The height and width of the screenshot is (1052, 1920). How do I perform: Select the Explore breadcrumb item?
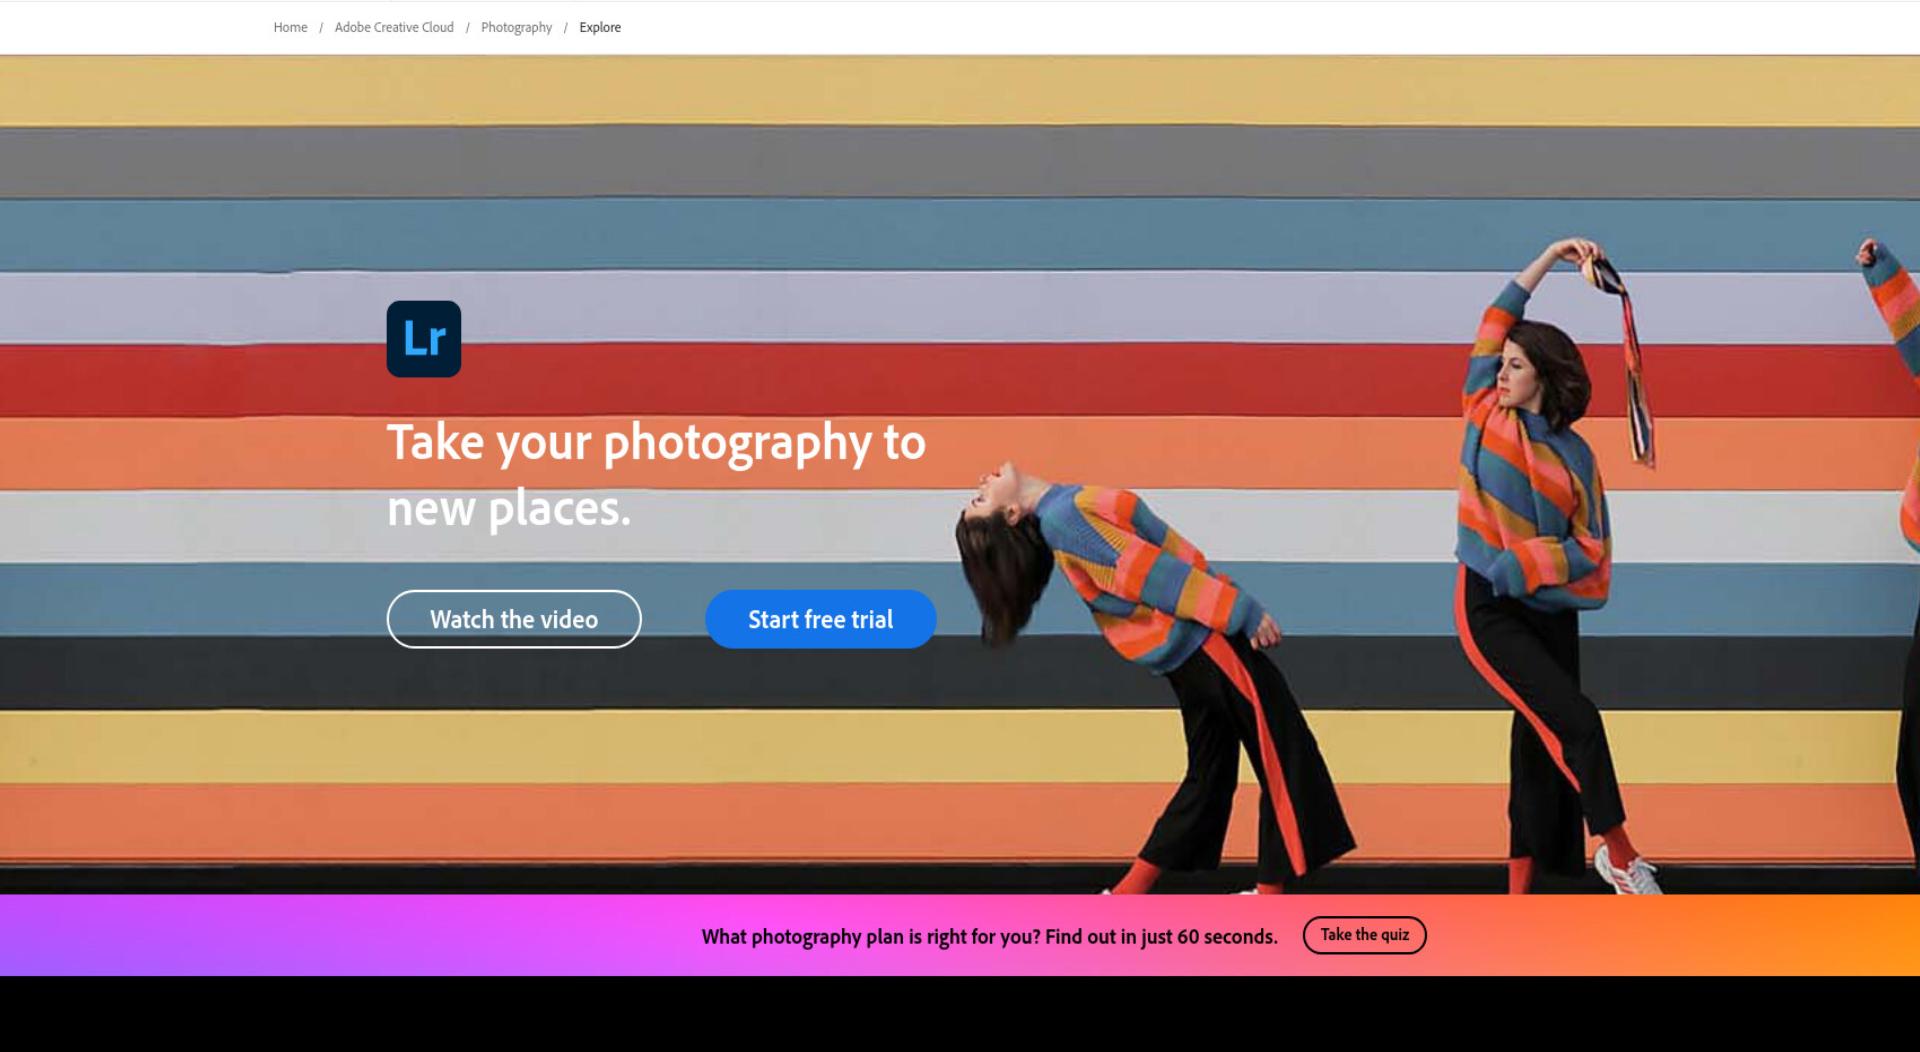point(600,27)
